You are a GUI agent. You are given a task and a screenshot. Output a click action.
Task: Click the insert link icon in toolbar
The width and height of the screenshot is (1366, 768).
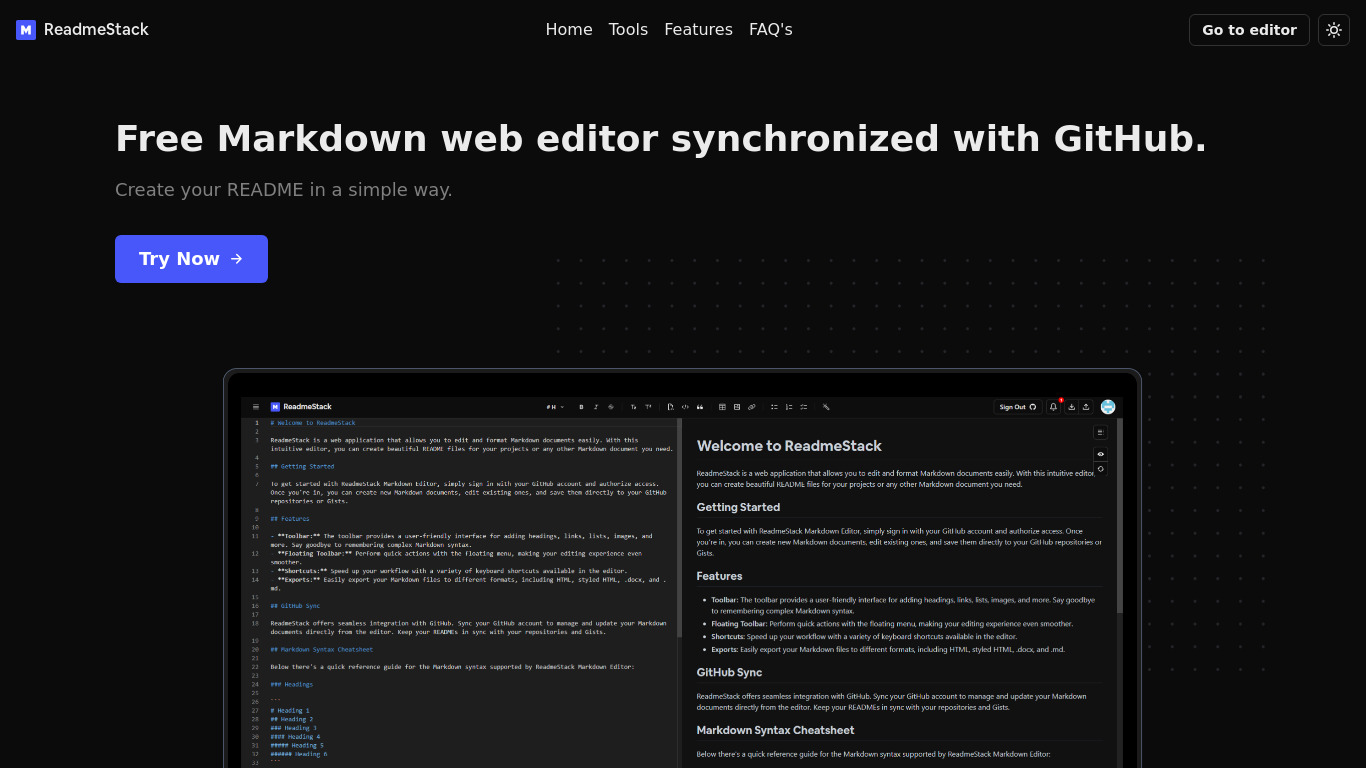point(751,407)
